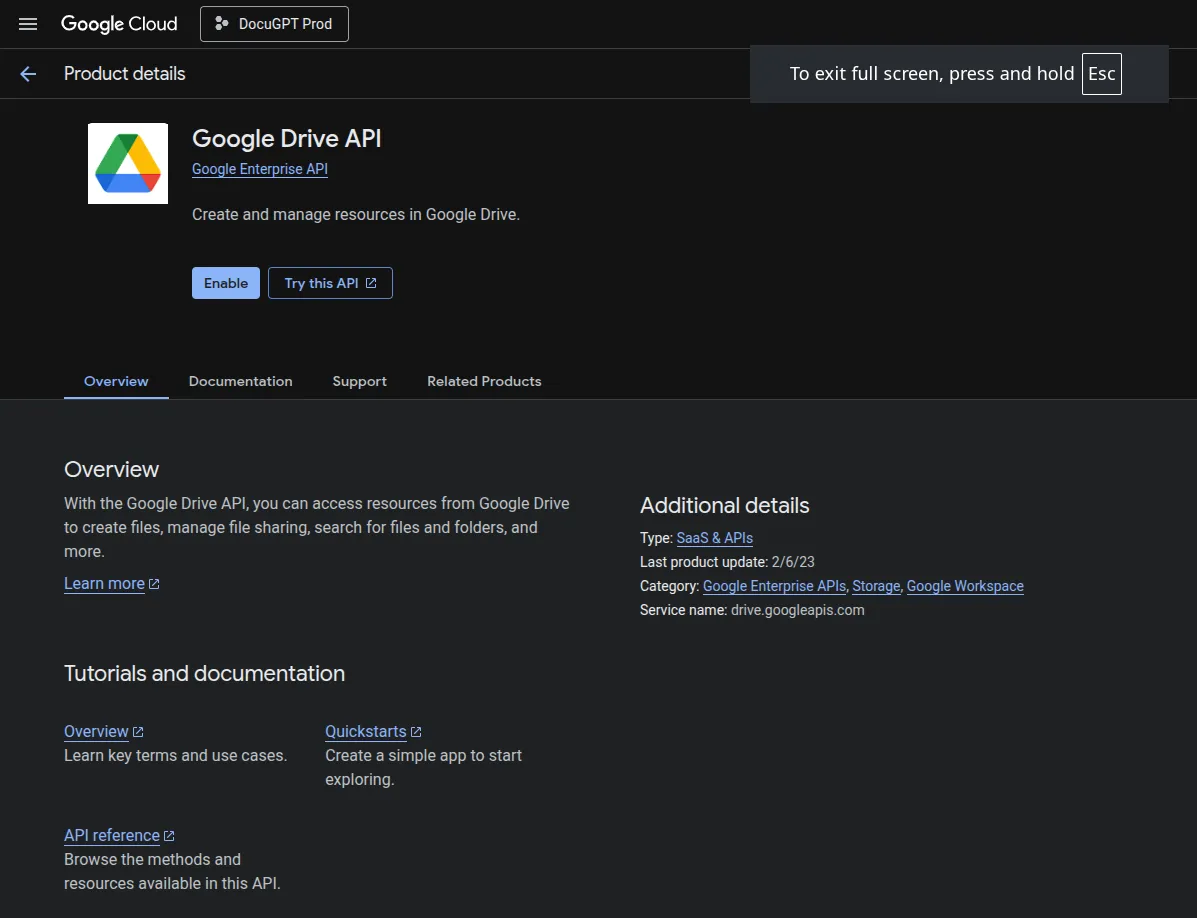Click the Google Drive logo thumbnail
Viewport: 1197px width, 918px height.
[x=127, y=163]
